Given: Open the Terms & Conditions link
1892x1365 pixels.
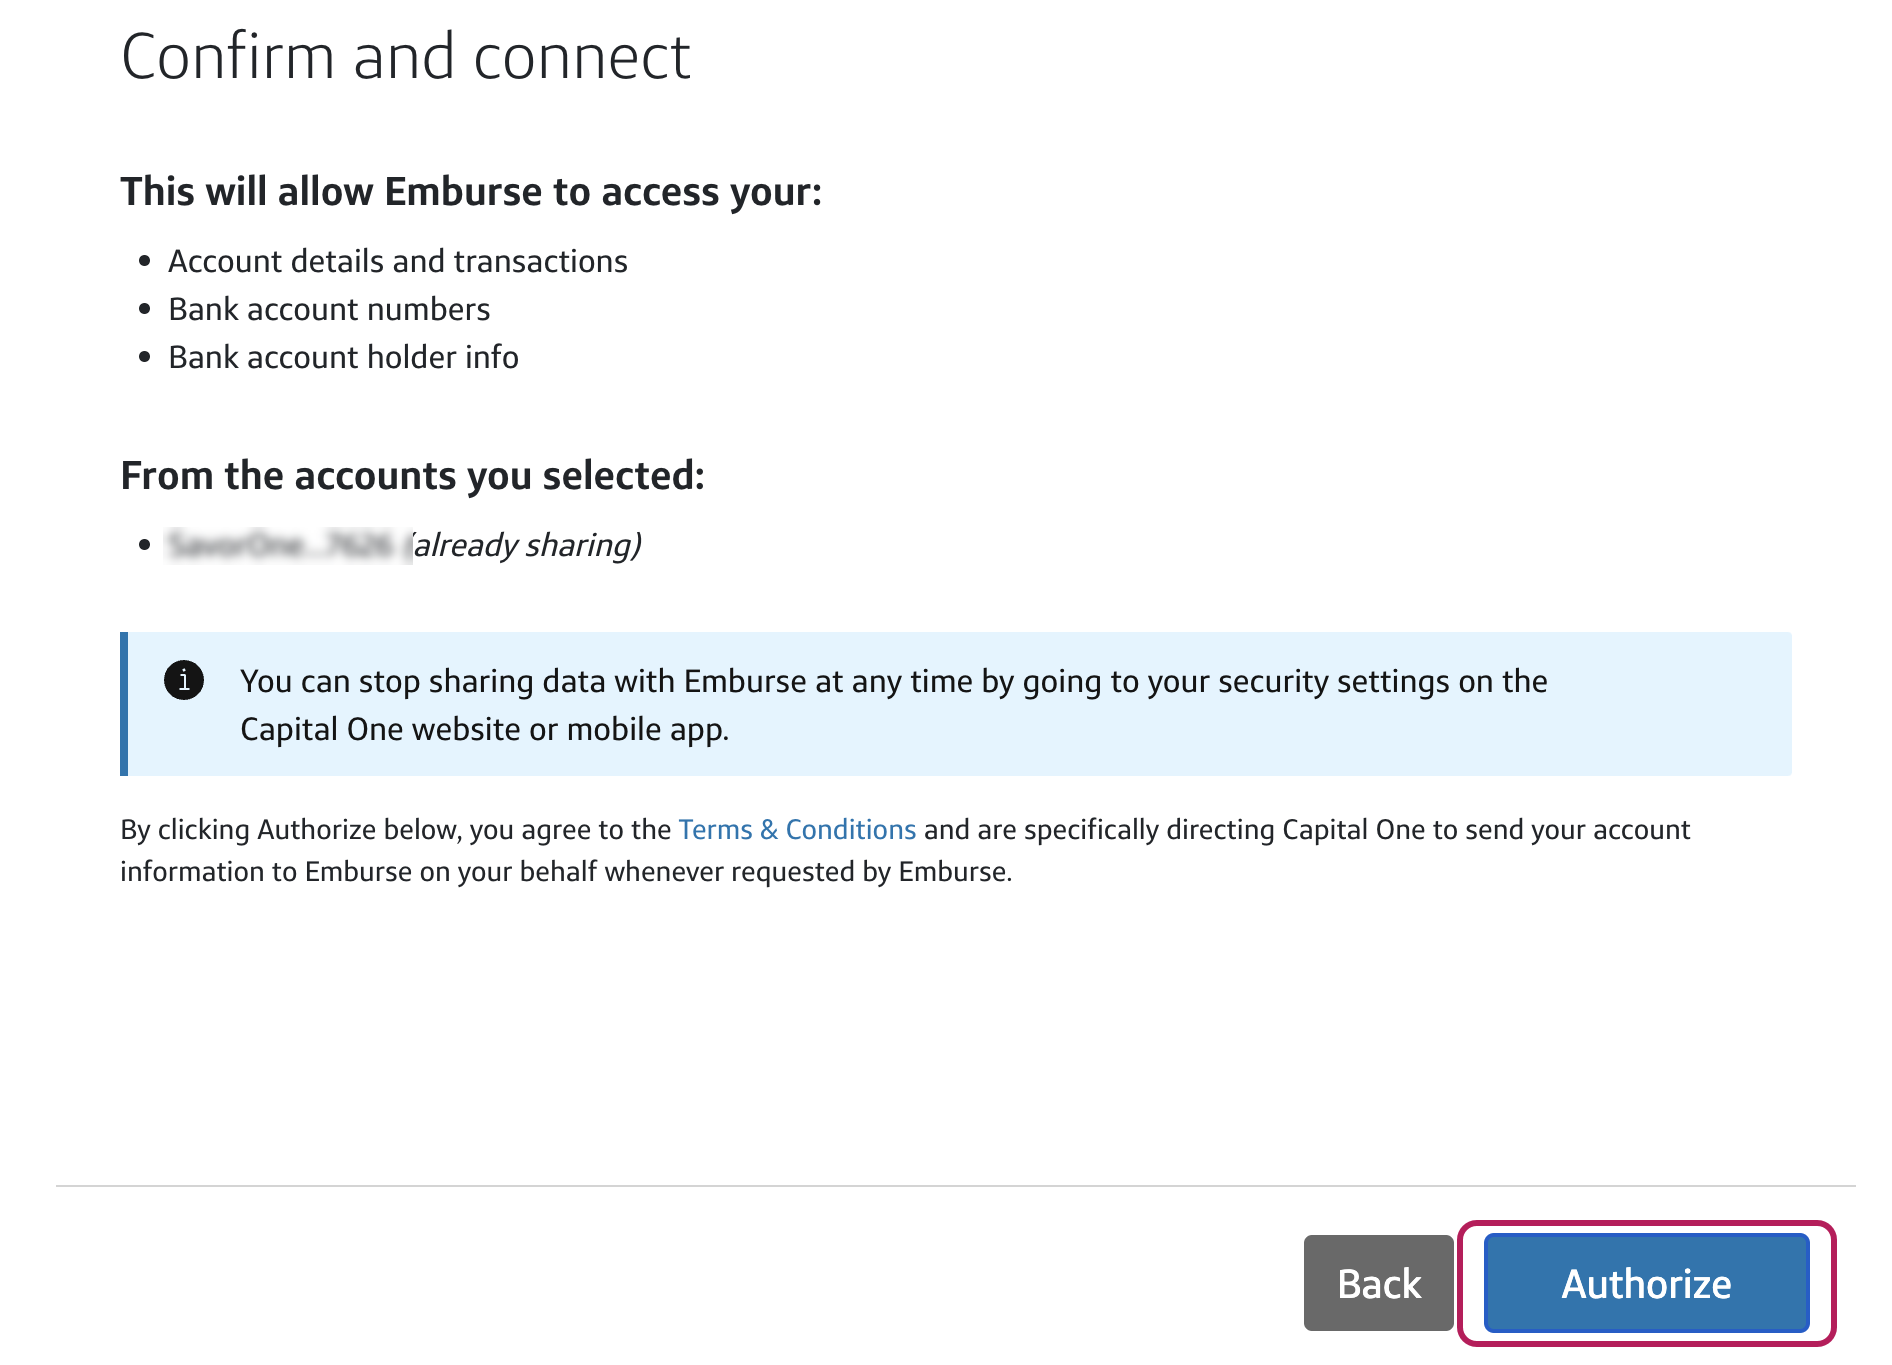Looking at the screenshot, I should (797, 830).
